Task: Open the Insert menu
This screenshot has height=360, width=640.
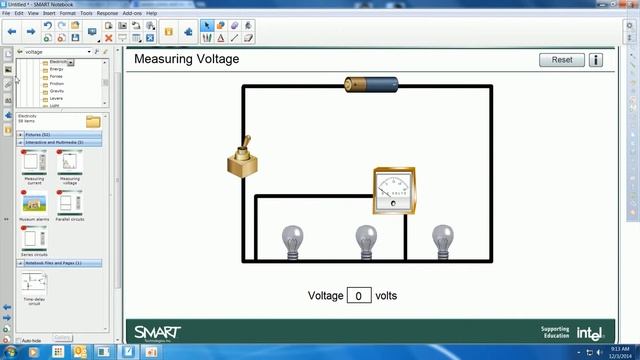Action: tap(49, 13)
